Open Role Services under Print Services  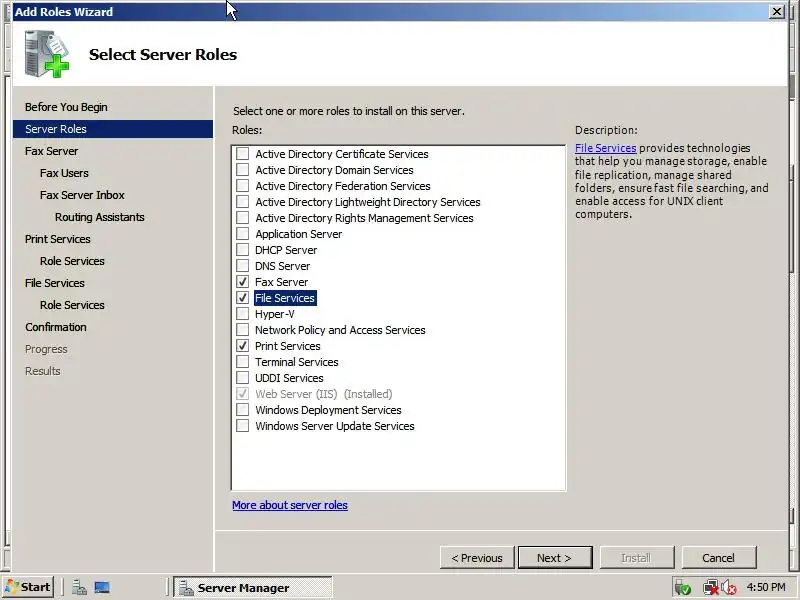pos(72,261)
